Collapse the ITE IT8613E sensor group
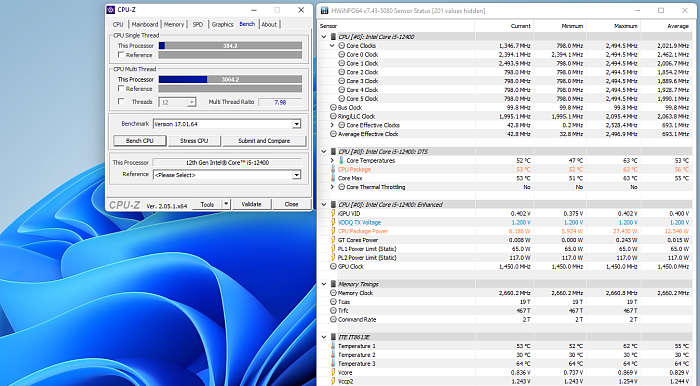The image size is (700, 386). pos(324,337)
